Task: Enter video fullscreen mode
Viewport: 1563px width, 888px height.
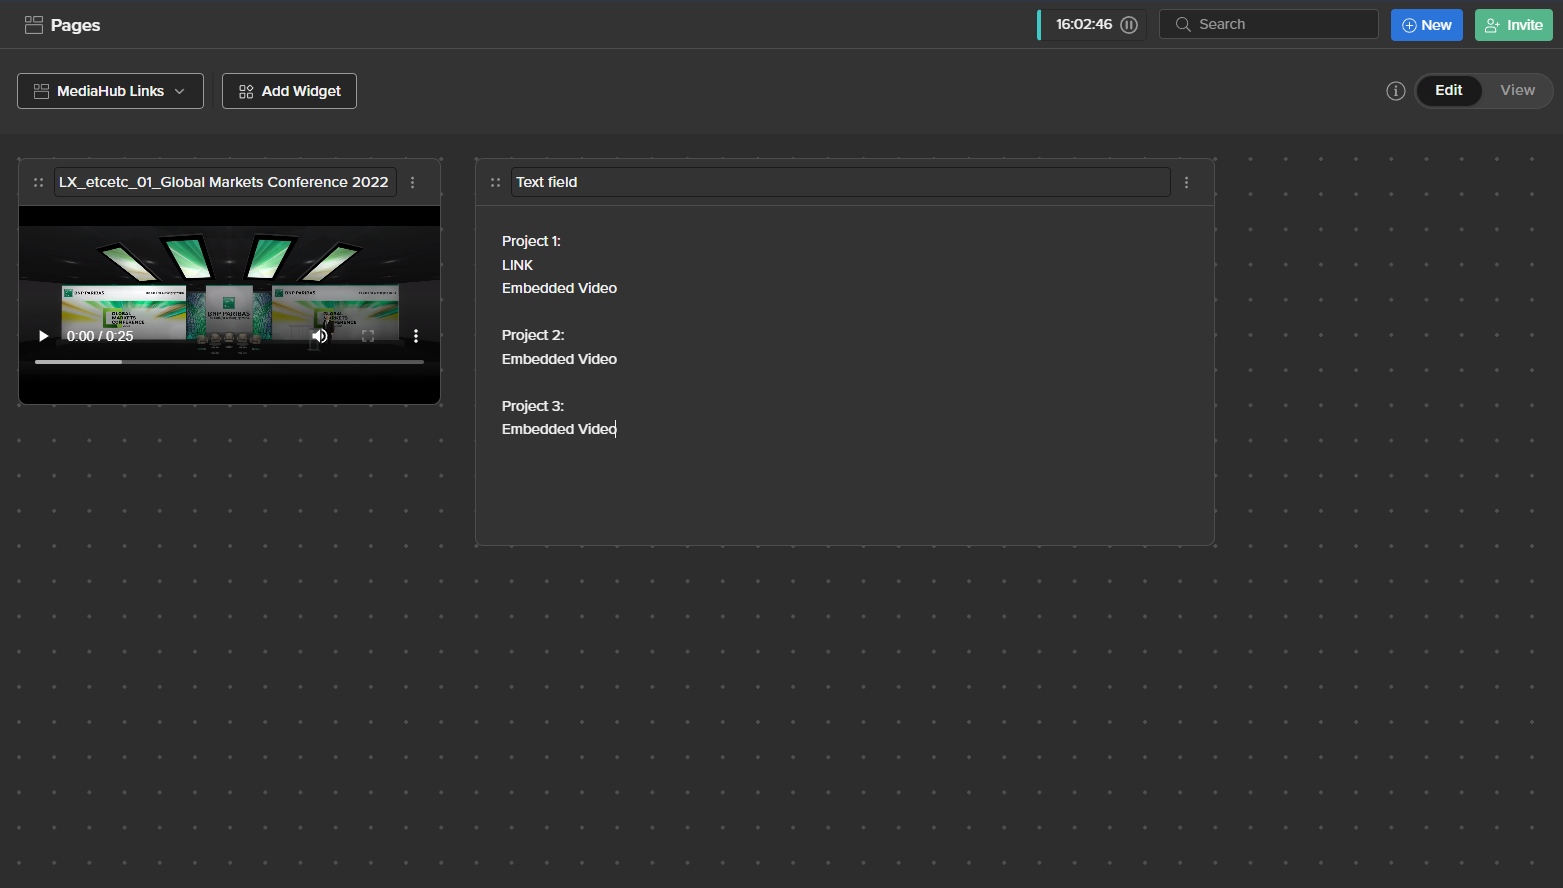Action: [x=368, y=336]
